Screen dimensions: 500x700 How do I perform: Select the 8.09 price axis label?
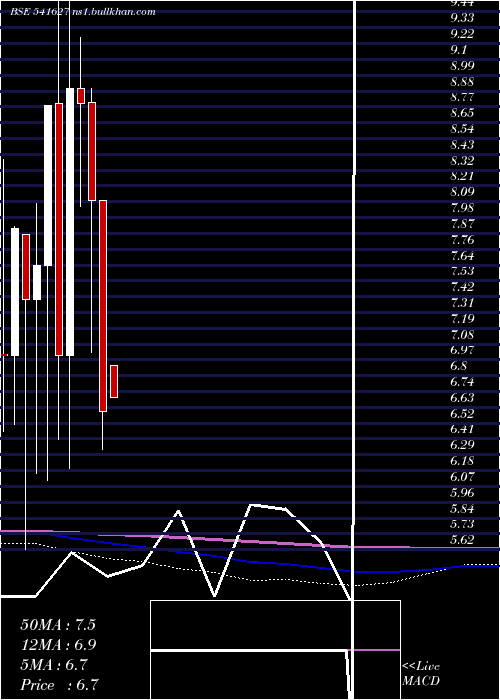coord(462,192)
